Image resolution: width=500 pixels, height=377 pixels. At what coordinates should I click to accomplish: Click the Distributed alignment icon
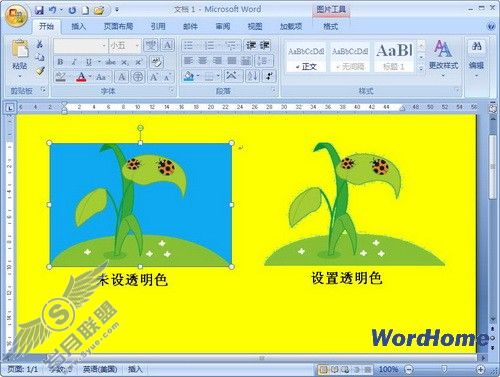(246, 61)
